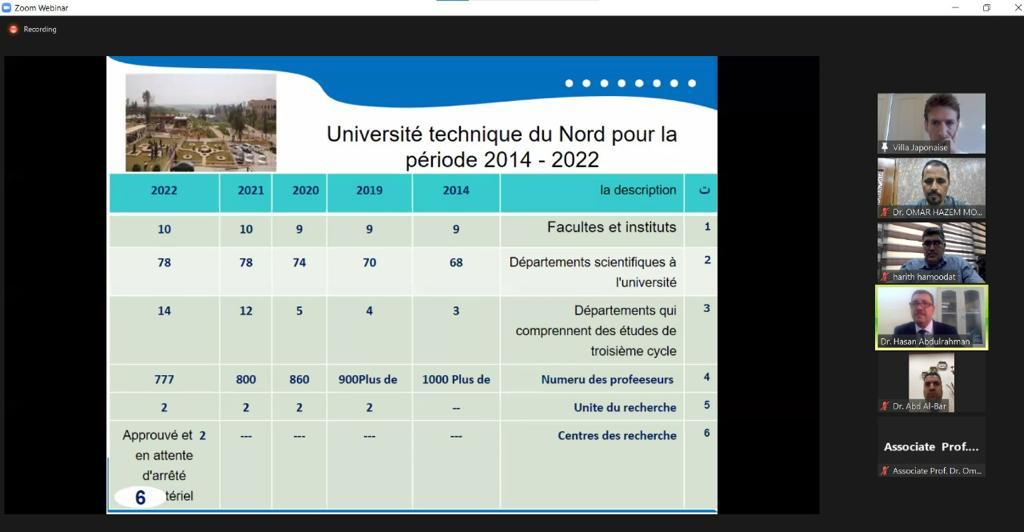Image resolution: width=1024 pixels, height=532 pixels.
Task: Select the Associate Prof. name-only participant tile
Action: pyautogui.click(x=931, y=447)
